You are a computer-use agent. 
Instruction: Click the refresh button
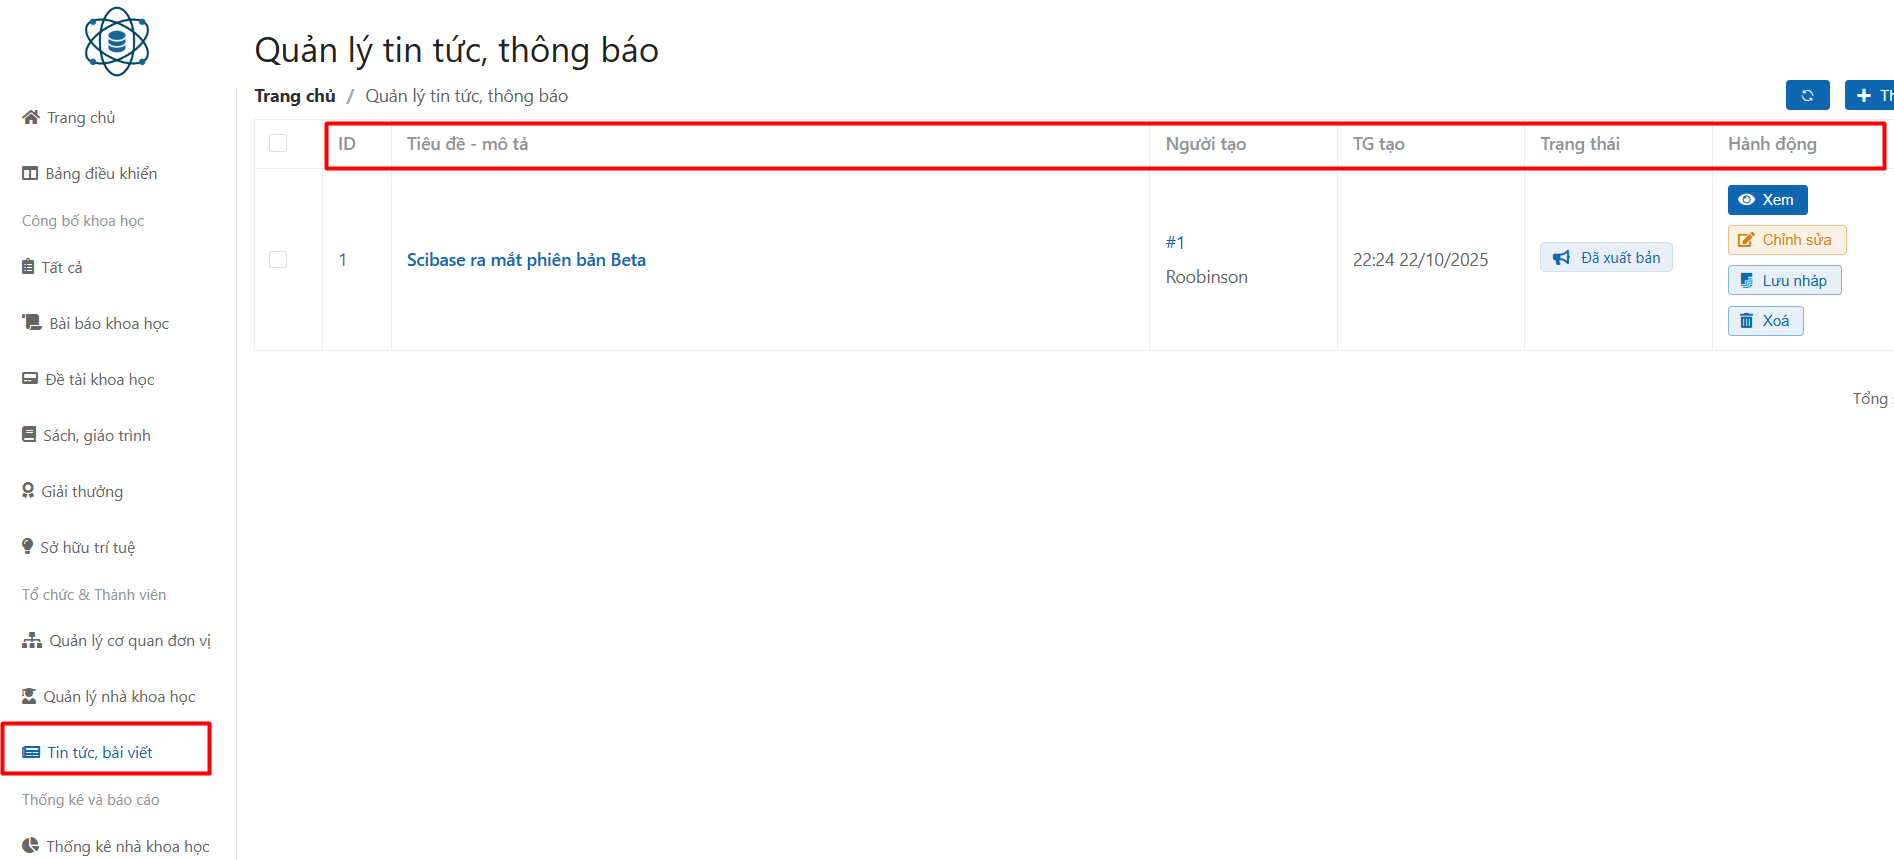pos(1807,95)
